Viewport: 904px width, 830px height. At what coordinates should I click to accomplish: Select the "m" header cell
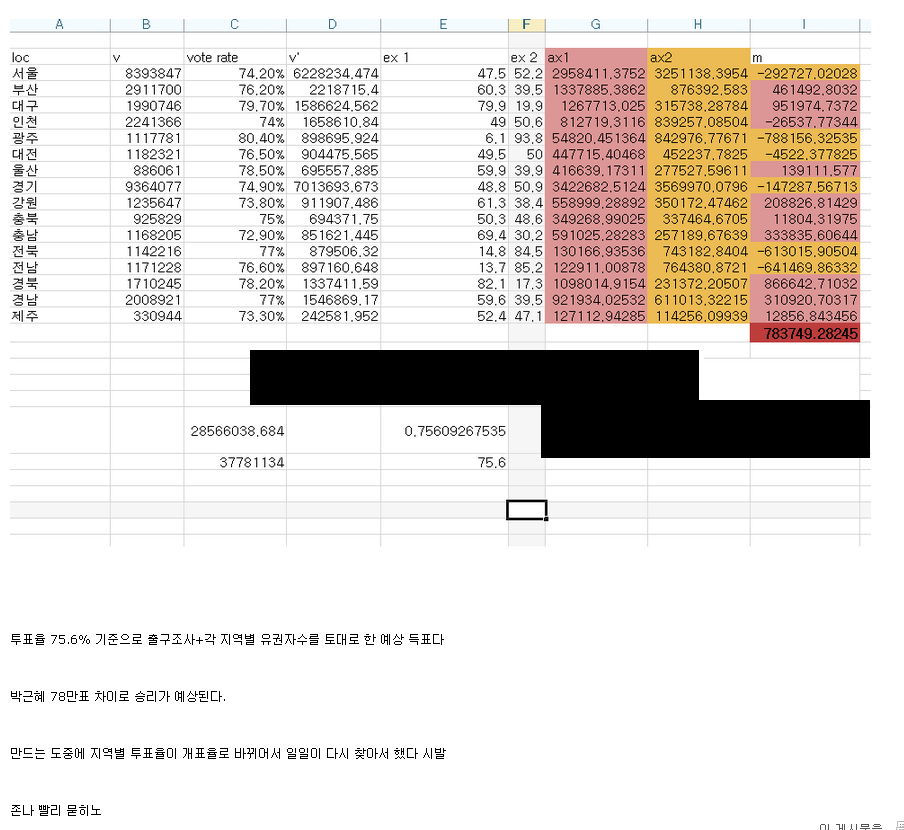coord(805,57)
